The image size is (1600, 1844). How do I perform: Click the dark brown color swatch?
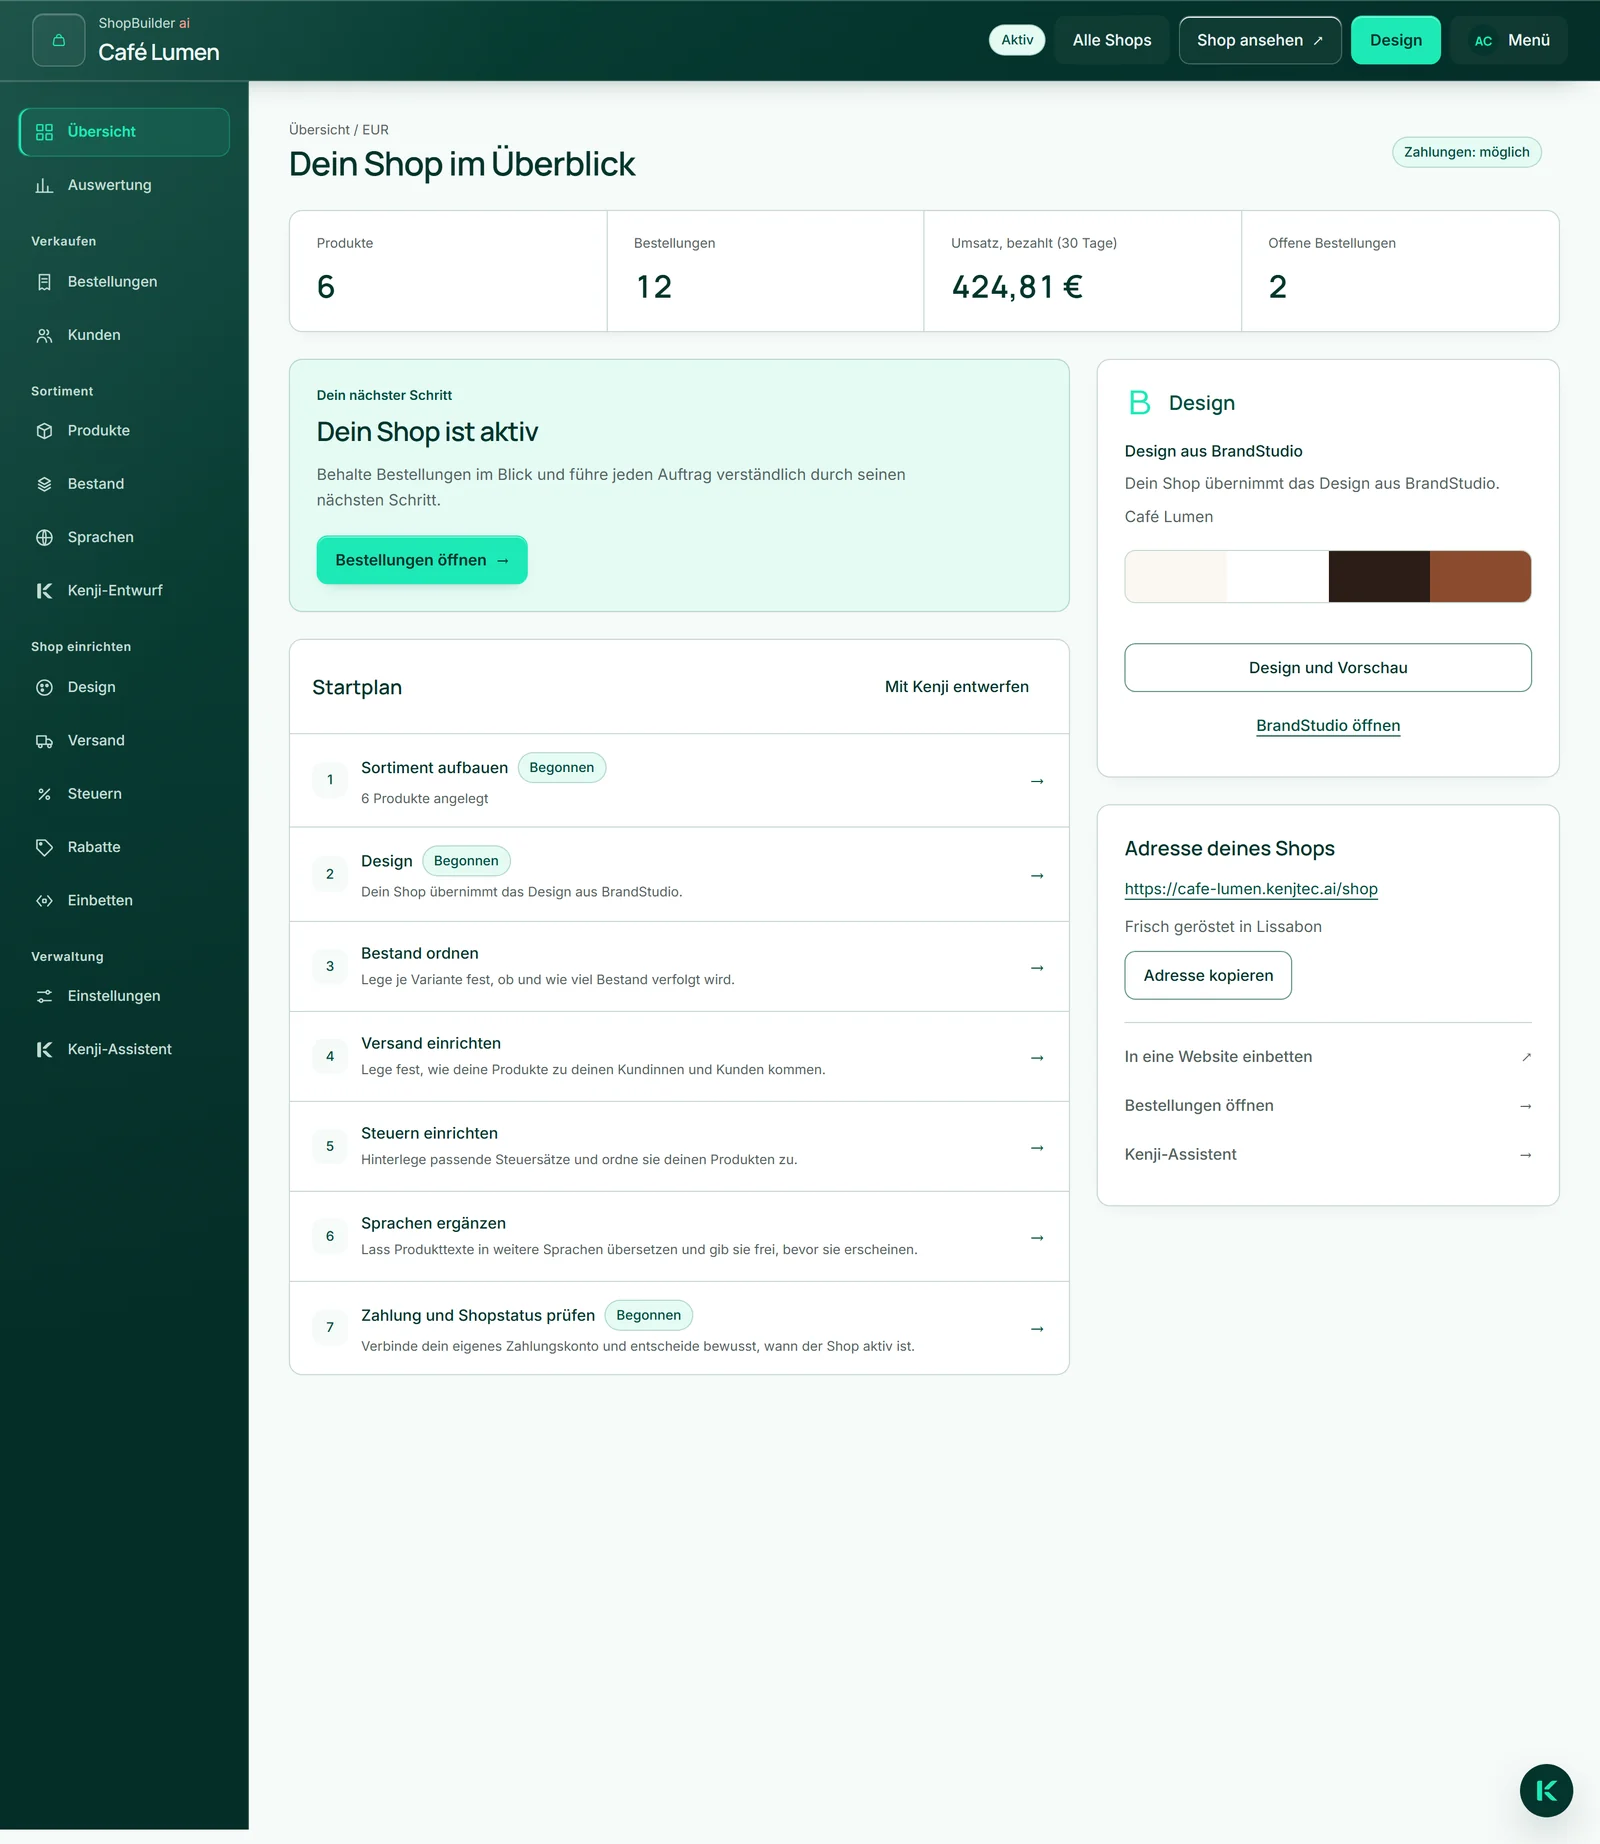click(1379, 576)
